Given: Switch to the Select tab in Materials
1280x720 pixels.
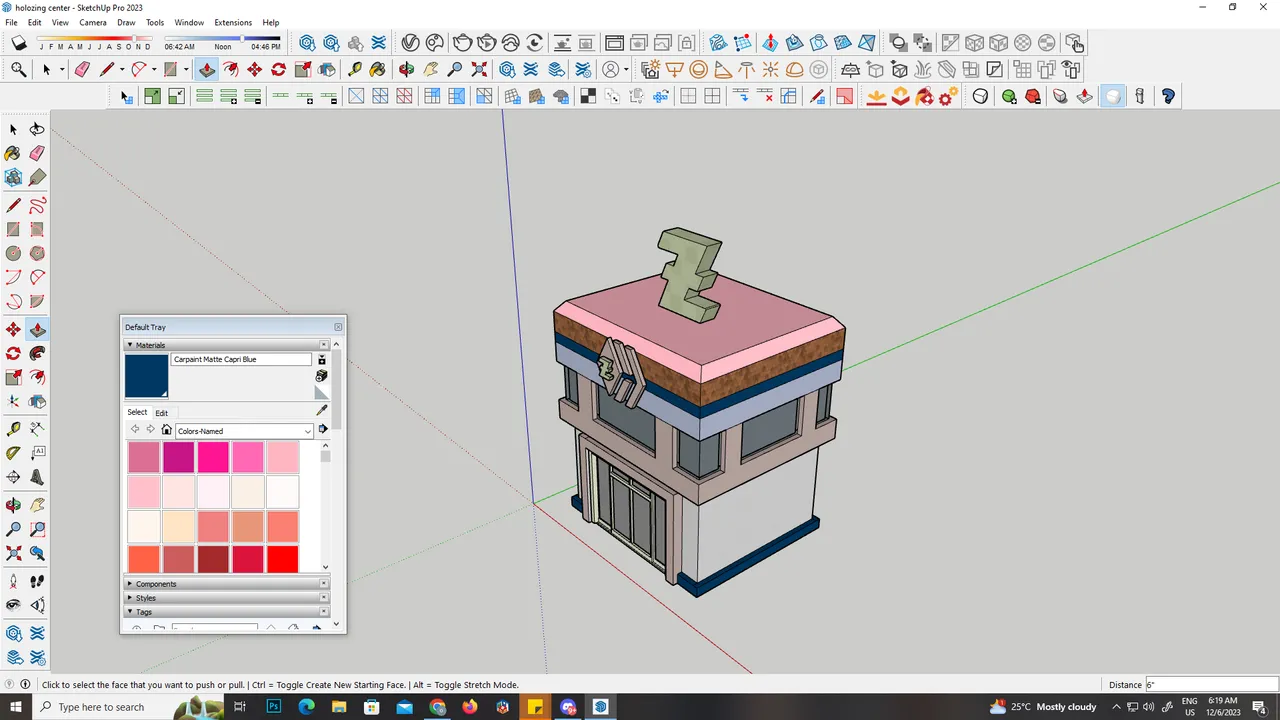Looking at the screenshot, I should tap(137, 412).
